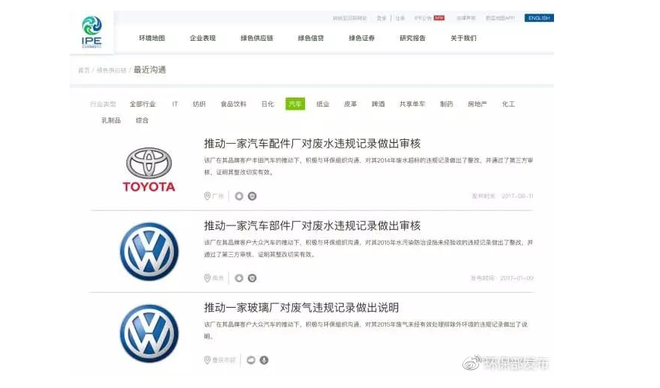The height and width of the screenshot is (388, 660).
Task: Open the Toyota logo thumbnail
Action: point(149,170)
